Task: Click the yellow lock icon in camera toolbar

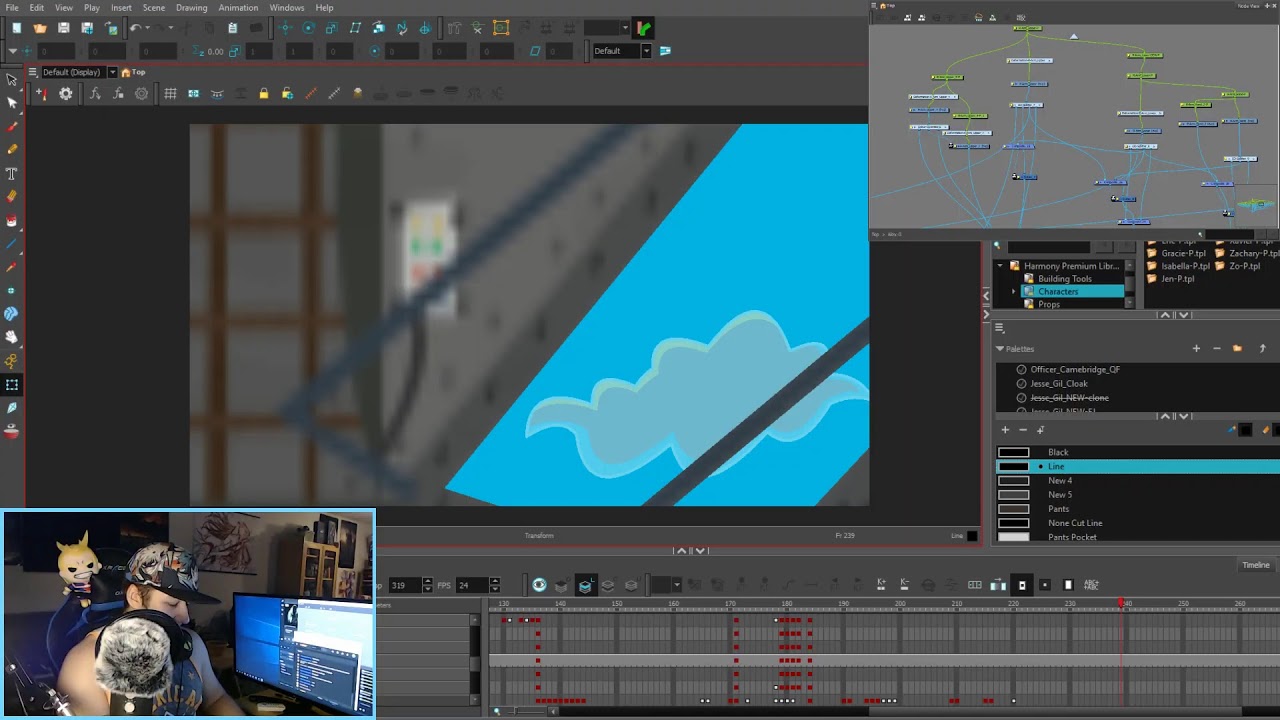Action: (263, 93)
